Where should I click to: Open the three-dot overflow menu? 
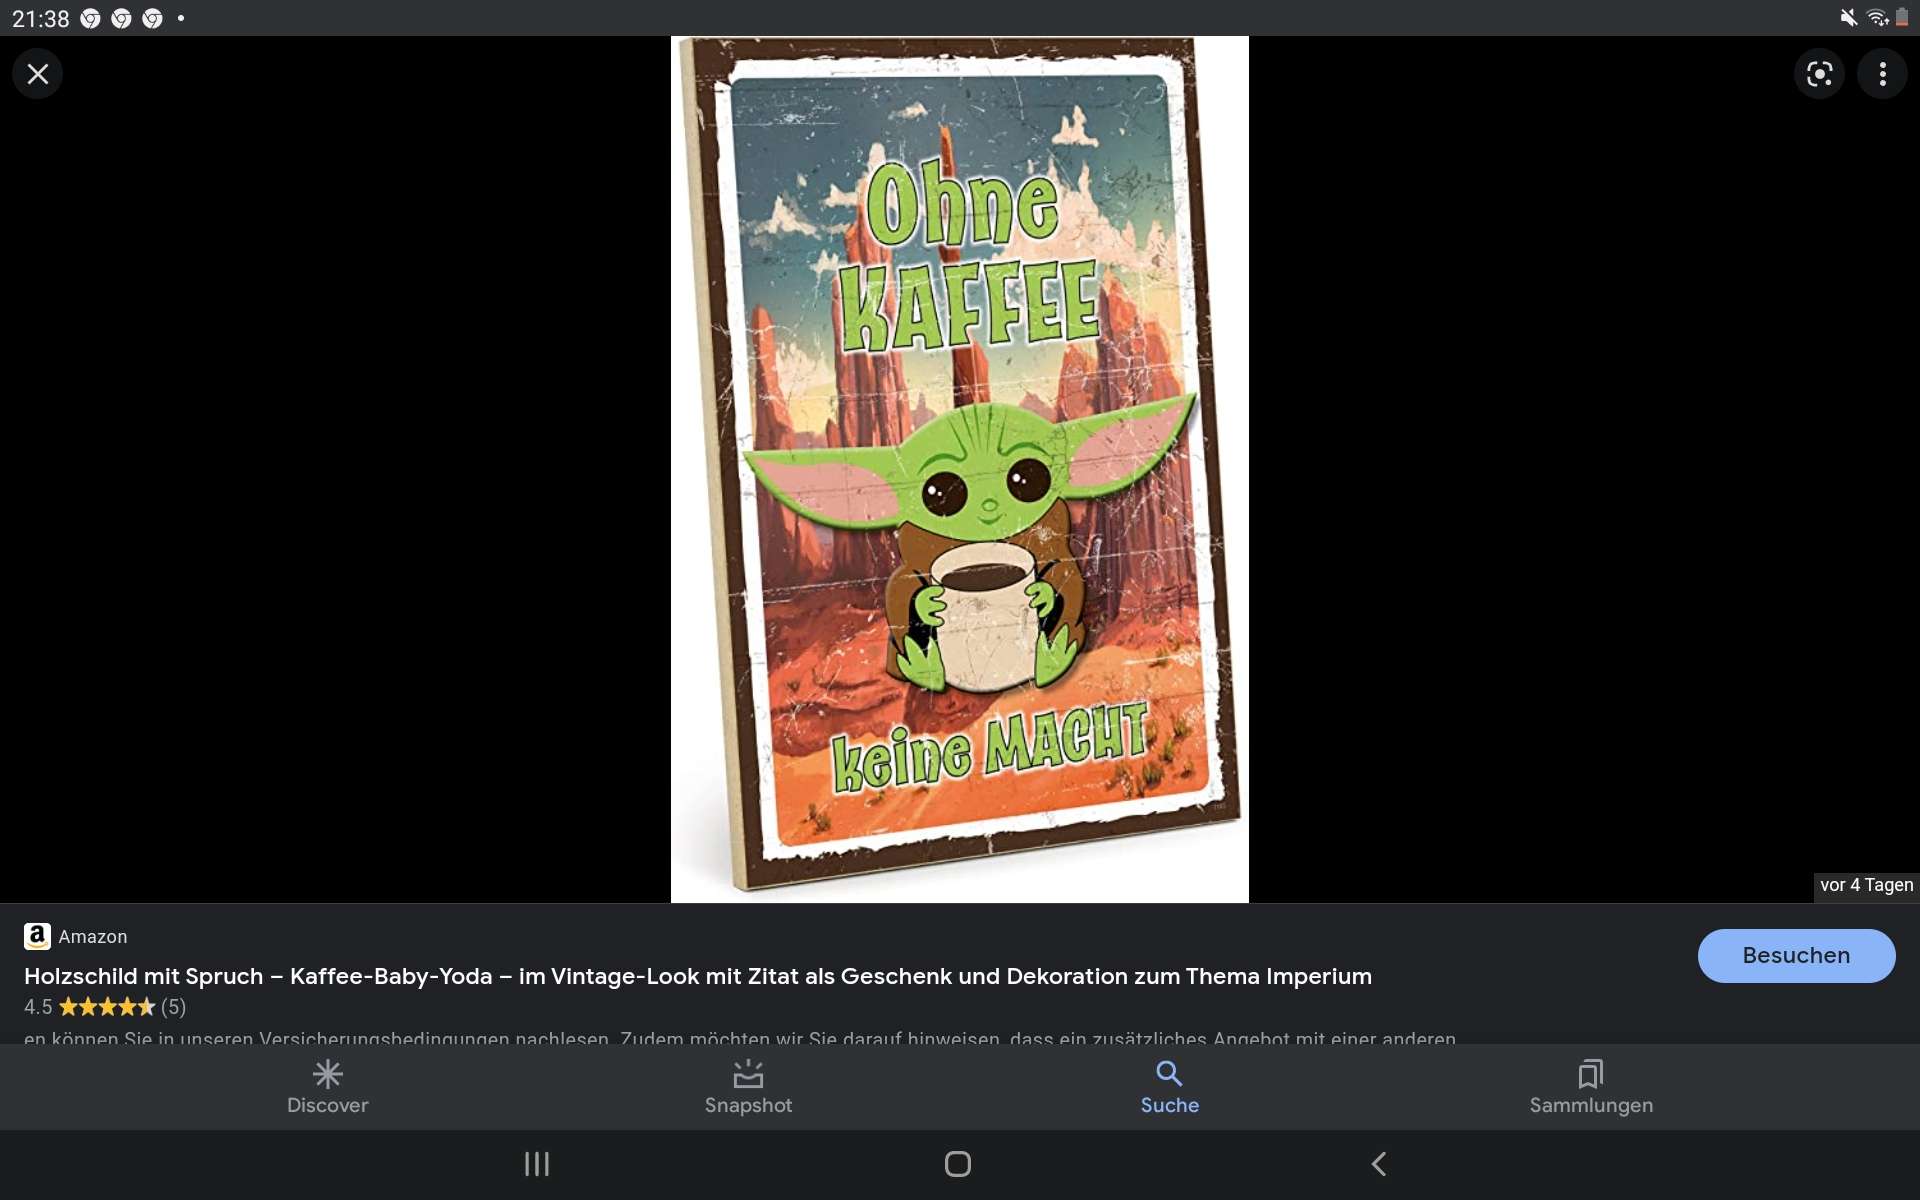click(x=1882, y=74)
